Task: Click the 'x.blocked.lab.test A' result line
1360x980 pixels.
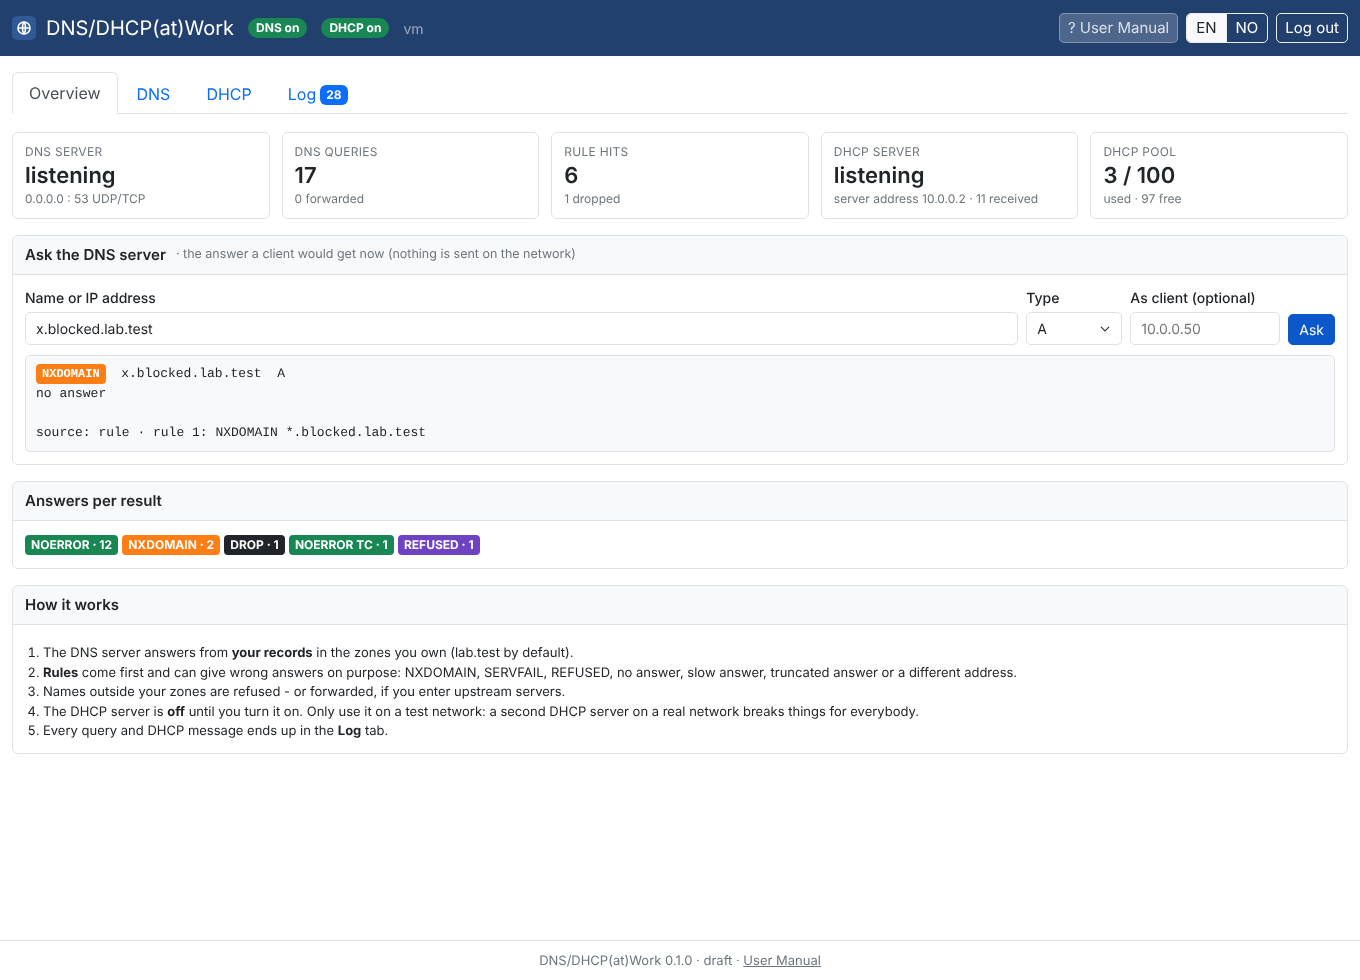Action: tap(203, 373)
